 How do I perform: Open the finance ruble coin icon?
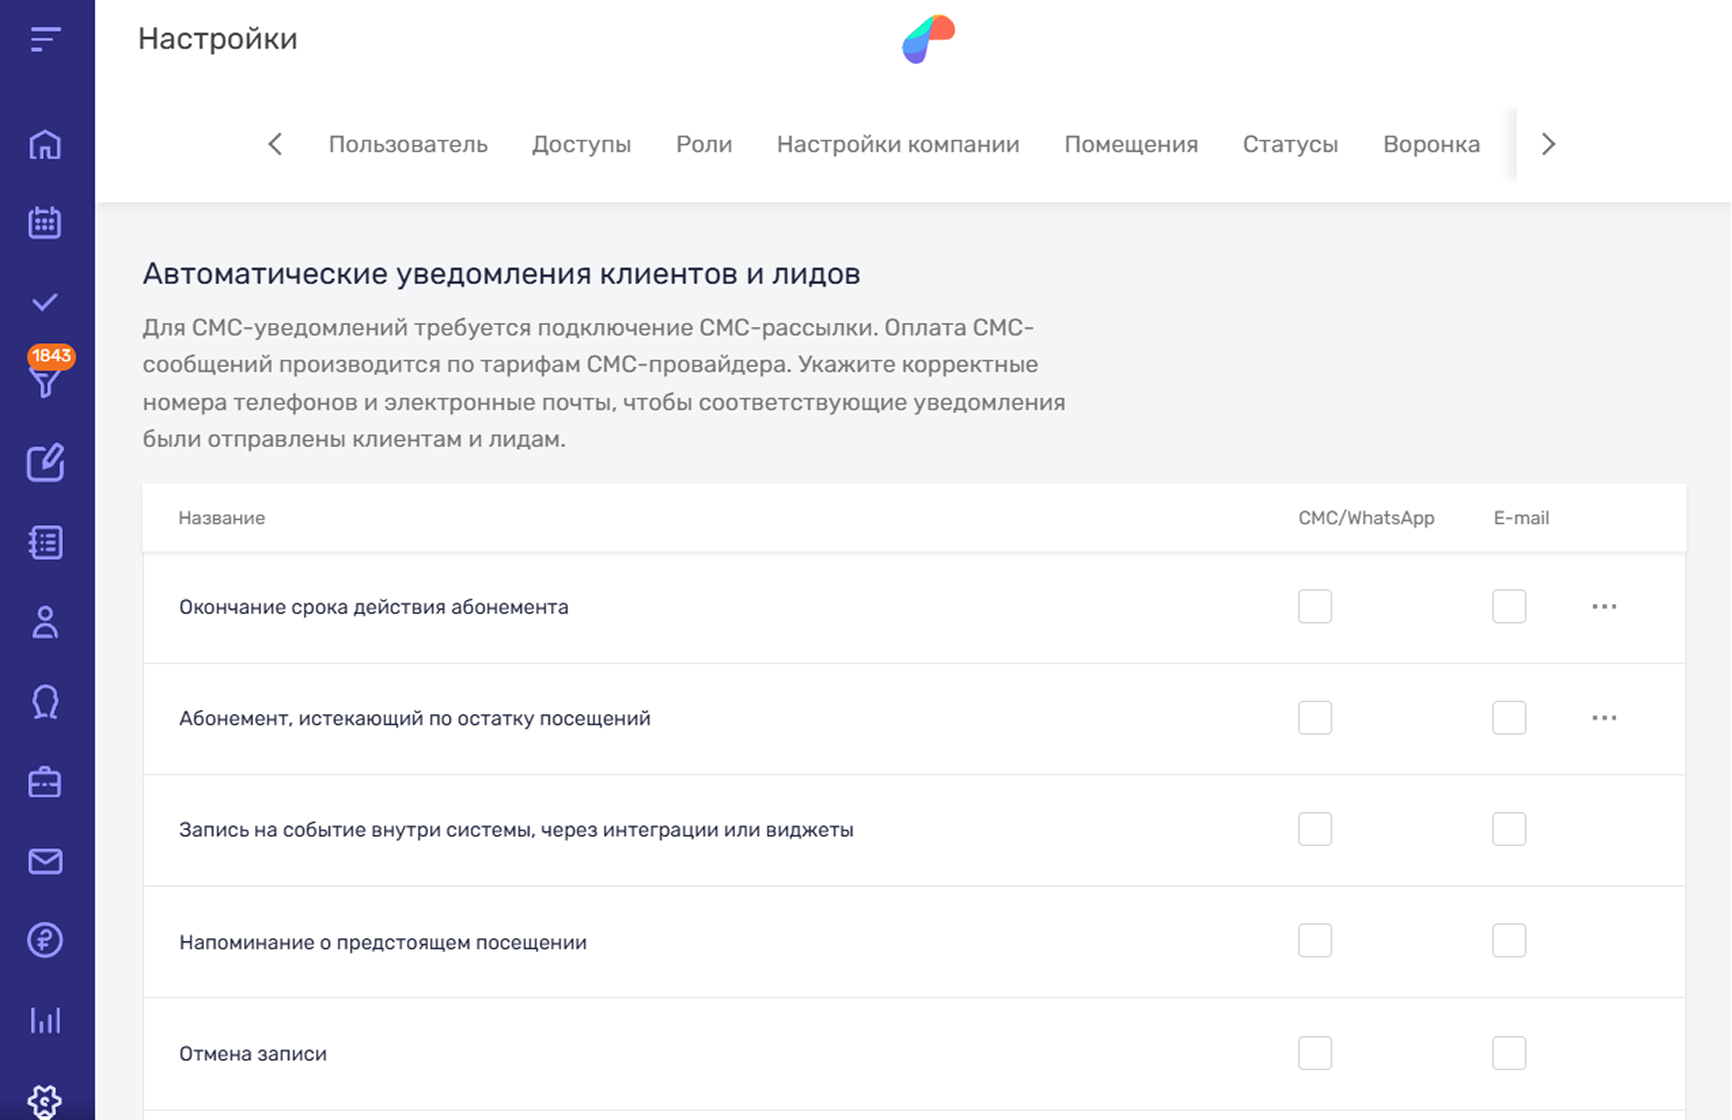pyautogui.click(x=45, y=940)
